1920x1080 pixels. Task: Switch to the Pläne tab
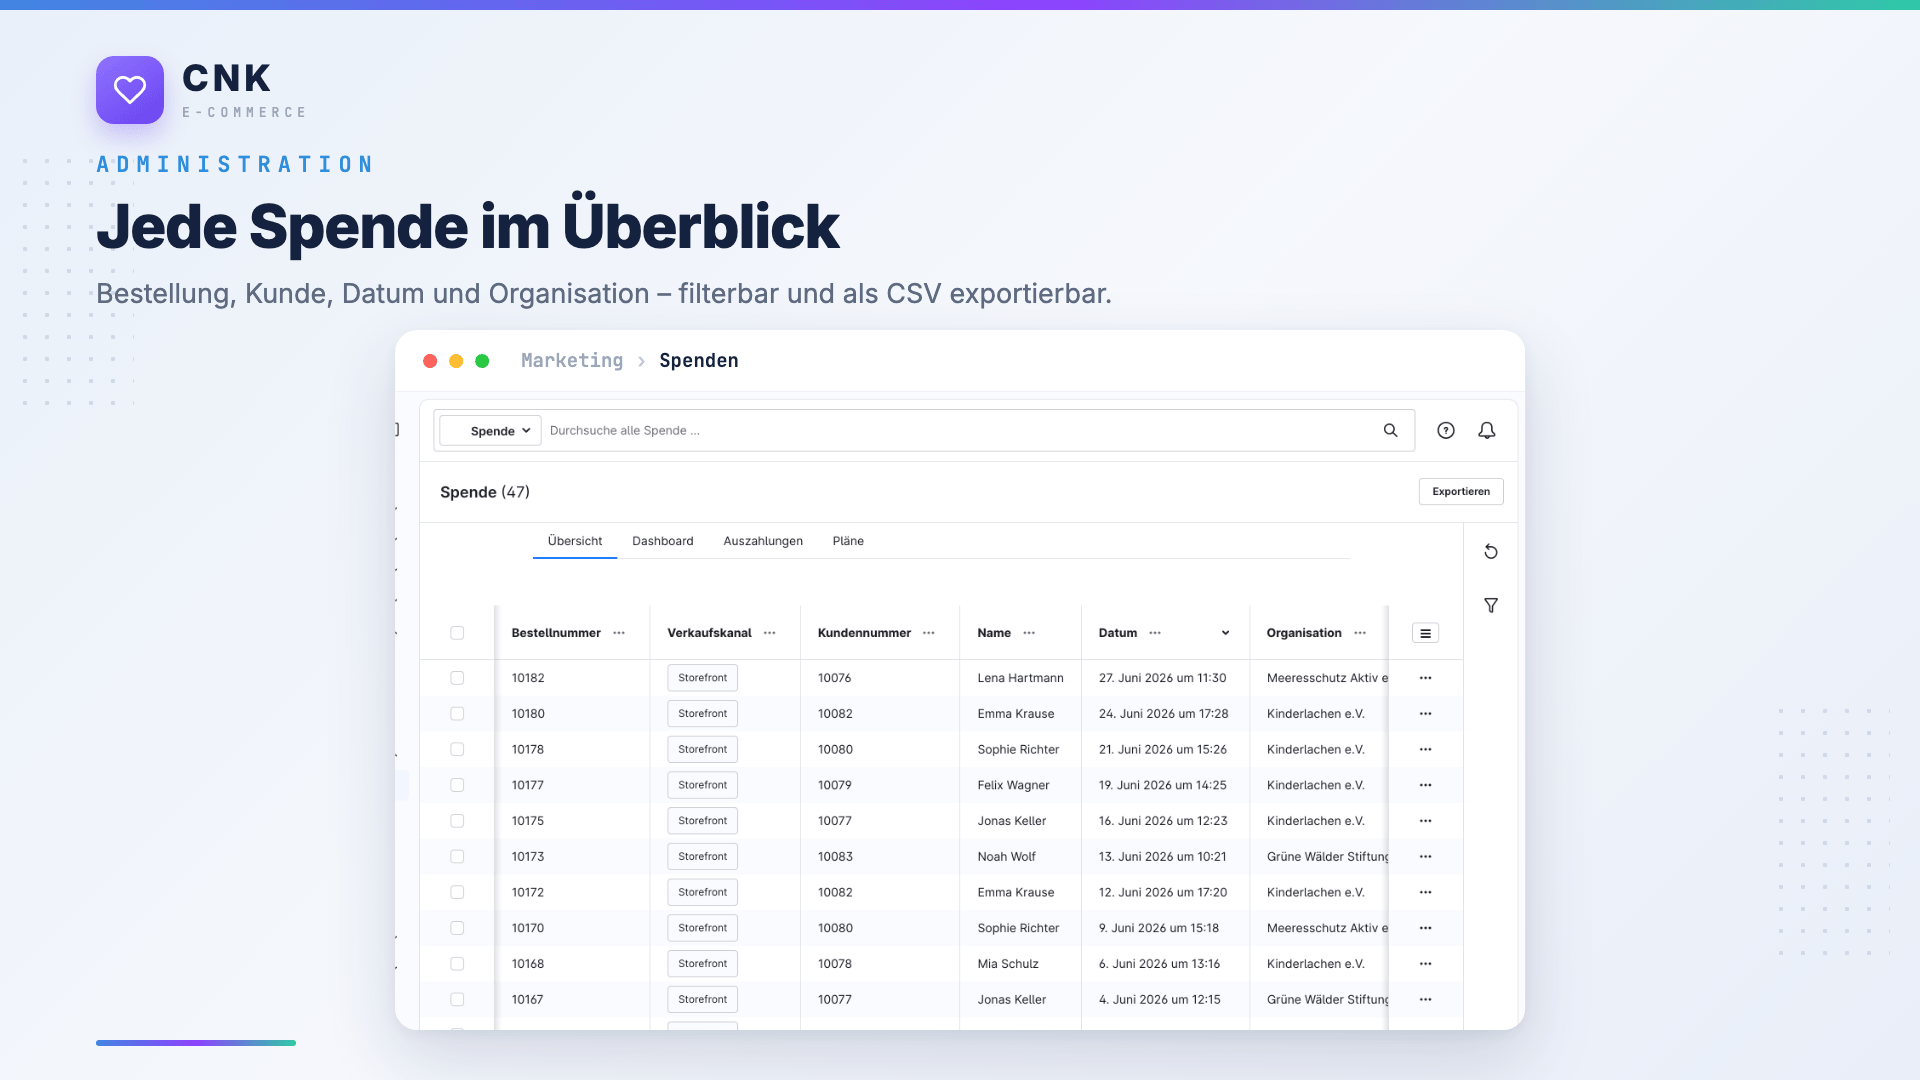pos(848,541)
